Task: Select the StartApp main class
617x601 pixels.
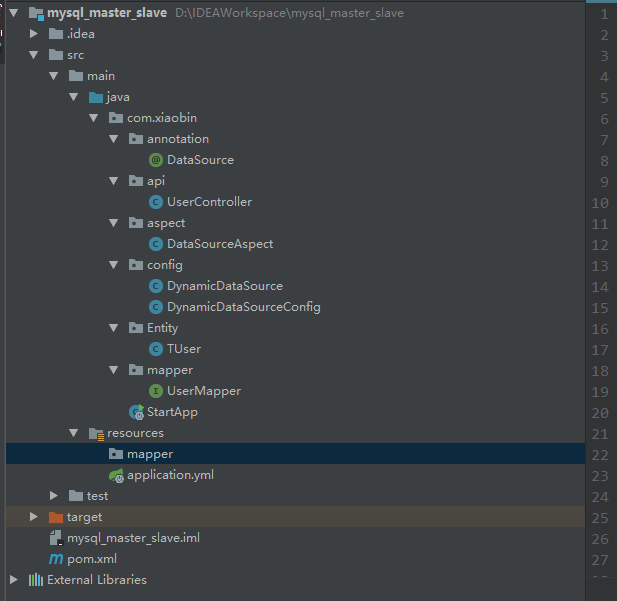Action: point(172,412)
